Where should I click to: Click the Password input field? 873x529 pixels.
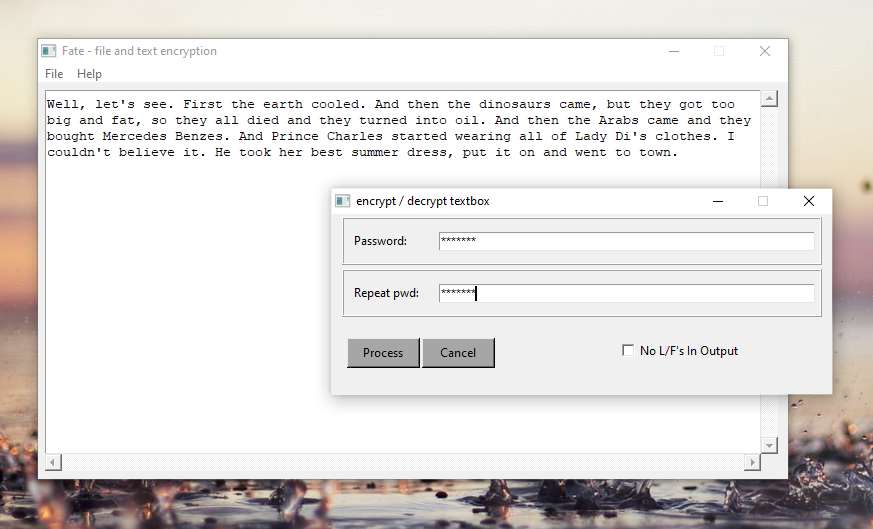[x=626, y=241]
